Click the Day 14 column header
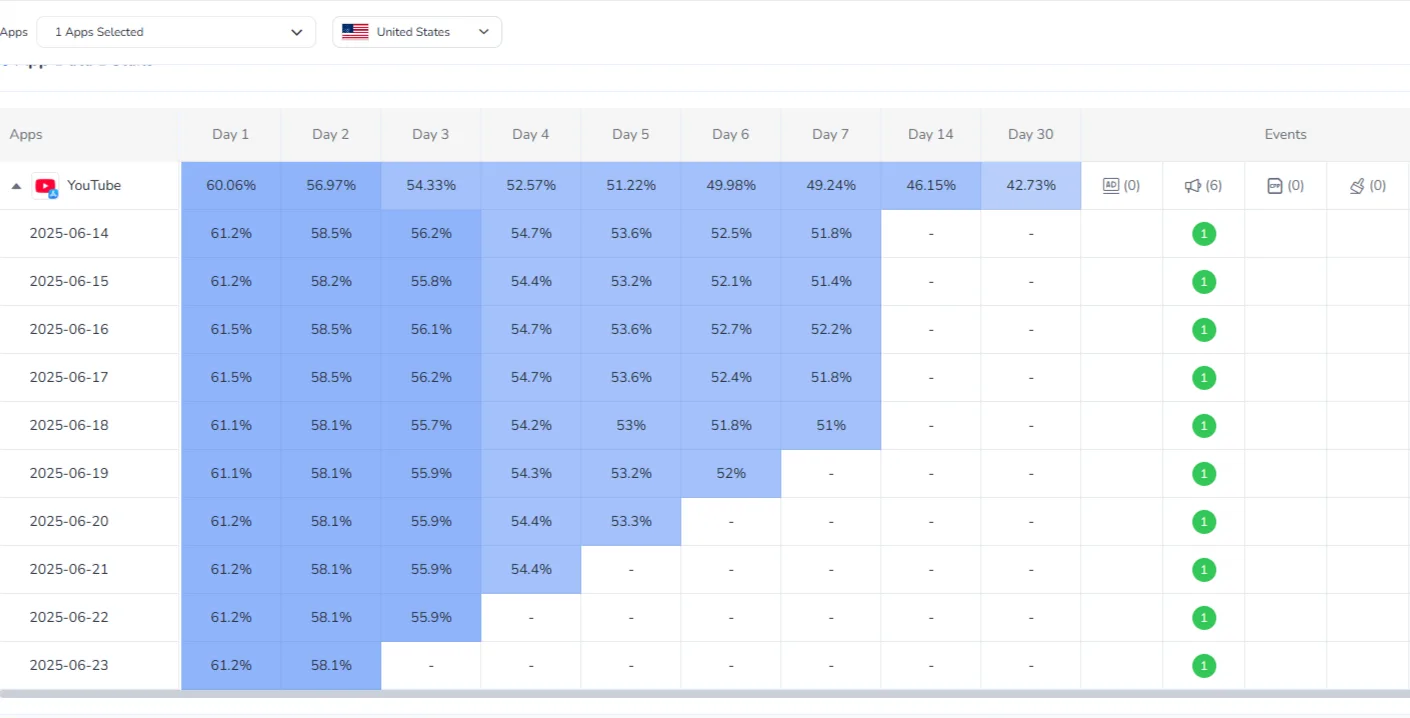1410x718 pixels. (930, 133)
